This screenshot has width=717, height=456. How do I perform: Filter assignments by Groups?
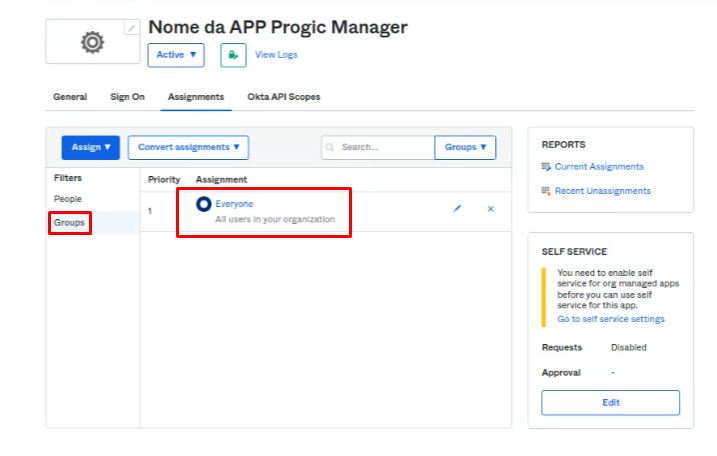coord(69,223)
